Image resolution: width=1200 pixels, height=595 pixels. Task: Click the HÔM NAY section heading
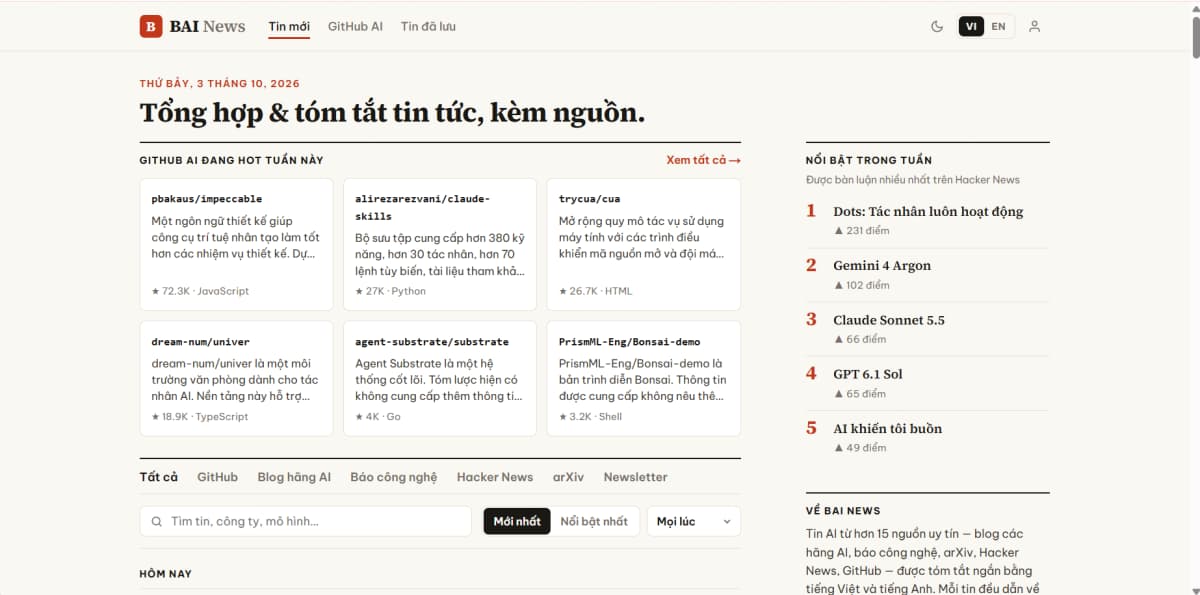click(x=166, y=574)
